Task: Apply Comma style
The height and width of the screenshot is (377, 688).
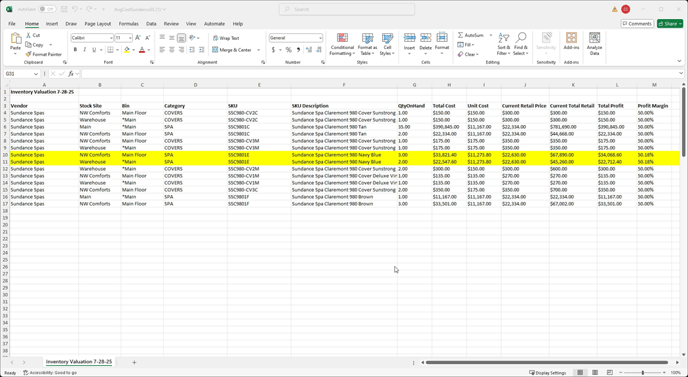Action: 298,50
